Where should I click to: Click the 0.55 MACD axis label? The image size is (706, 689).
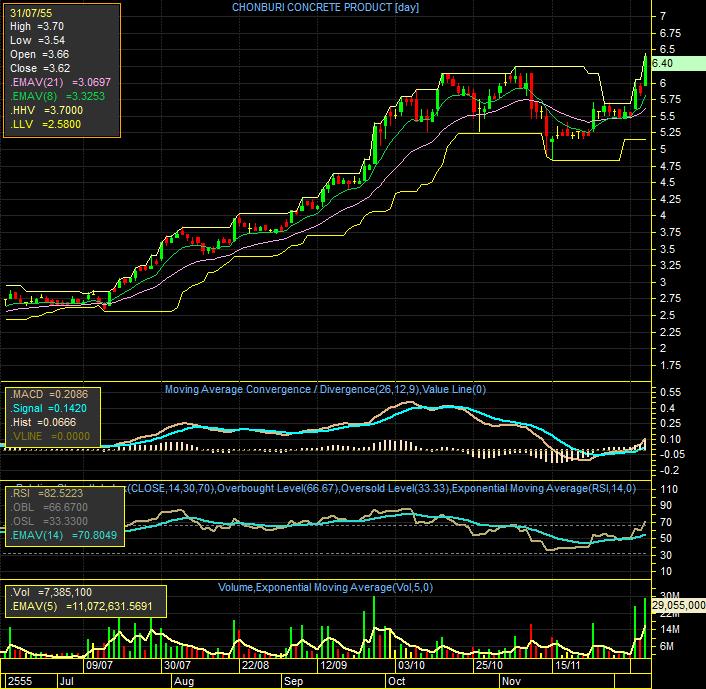click(670, 392)
